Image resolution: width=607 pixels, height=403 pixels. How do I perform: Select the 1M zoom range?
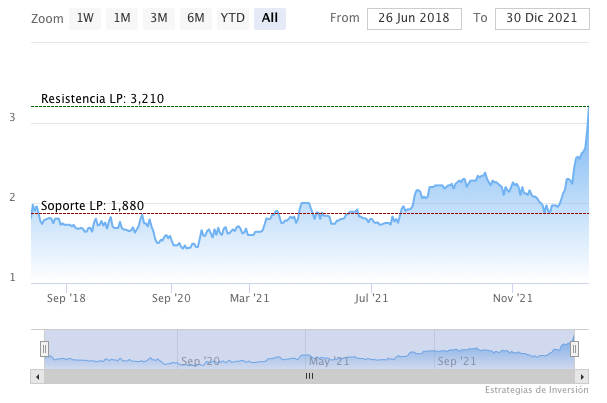[x=121, y=18]
